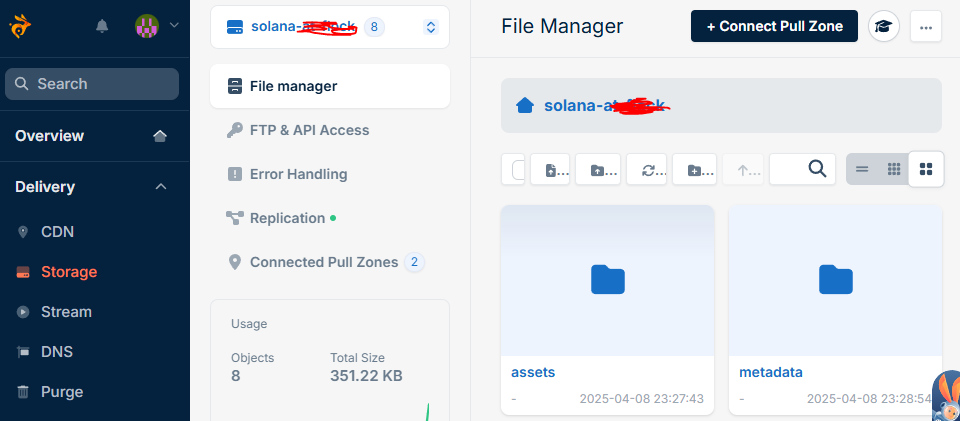Open the bunny support chat widget

(946, 398)
